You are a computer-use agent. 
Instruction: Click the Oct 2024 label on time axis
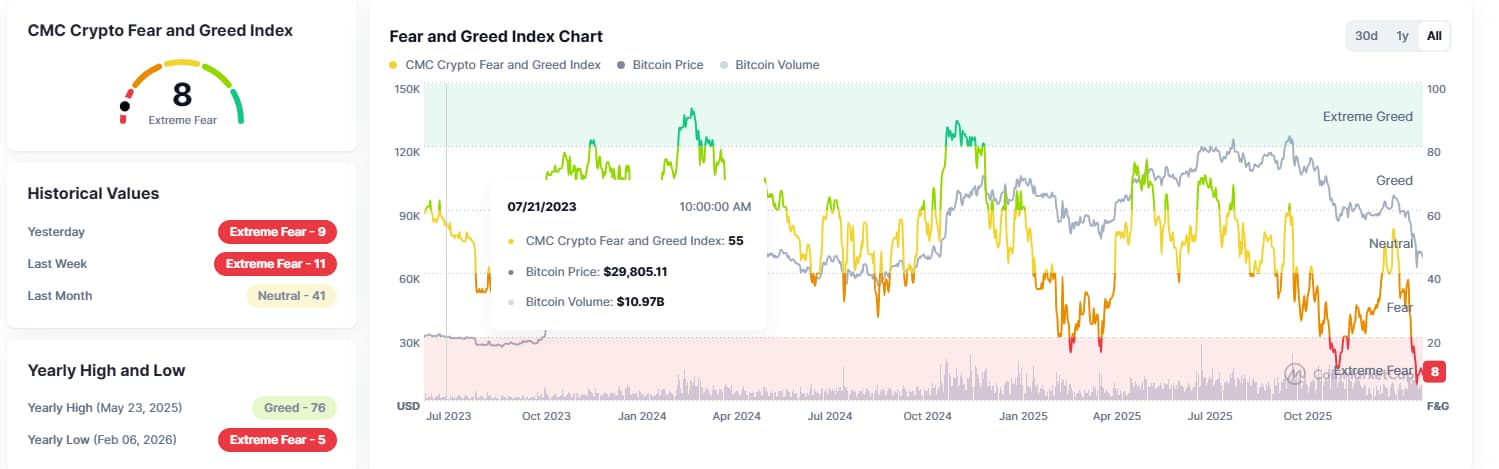926,416
